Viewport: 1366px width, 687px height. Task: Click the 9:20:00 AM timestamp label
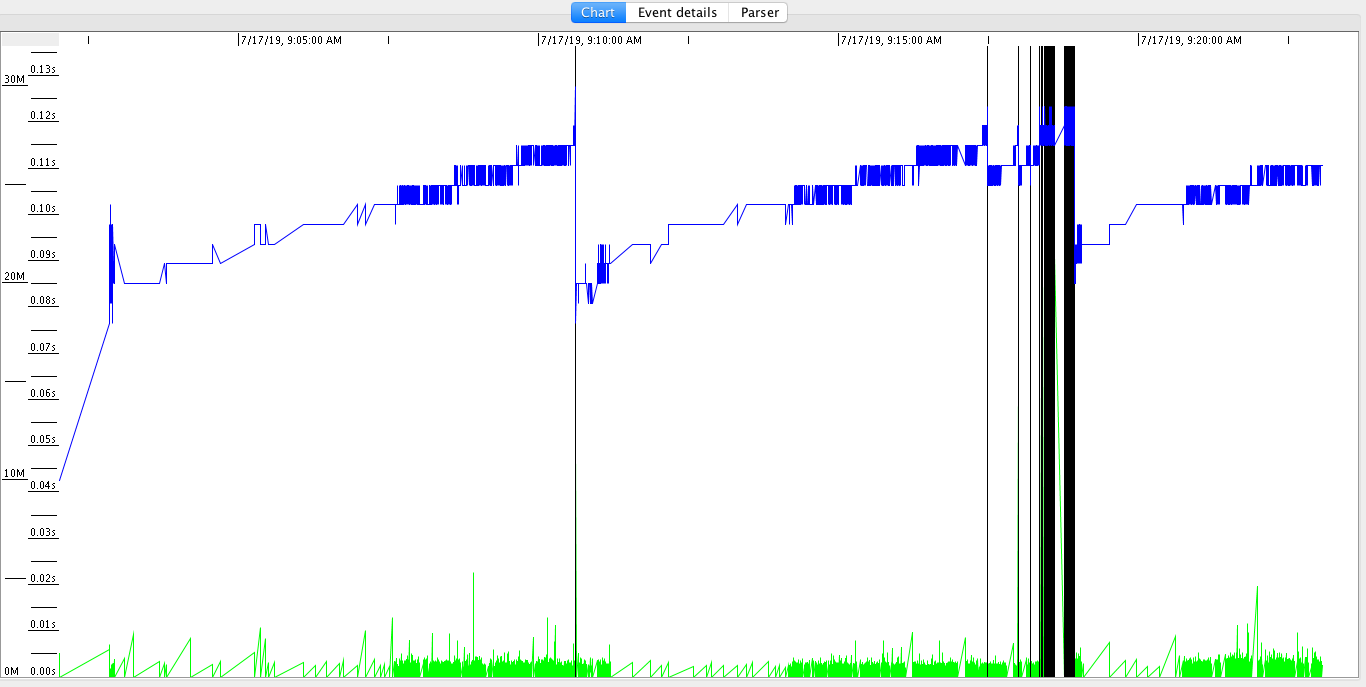(1191, 40)
